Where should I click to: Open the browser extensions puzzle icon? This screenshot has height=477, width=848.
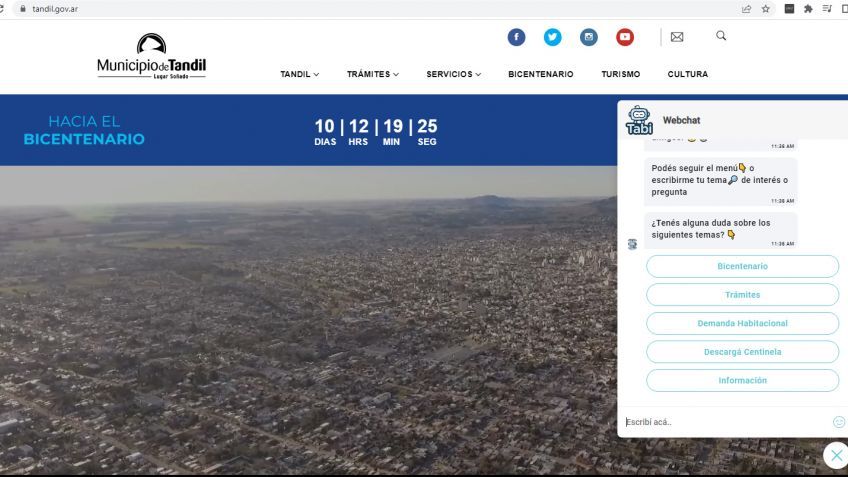pos(808,9)
